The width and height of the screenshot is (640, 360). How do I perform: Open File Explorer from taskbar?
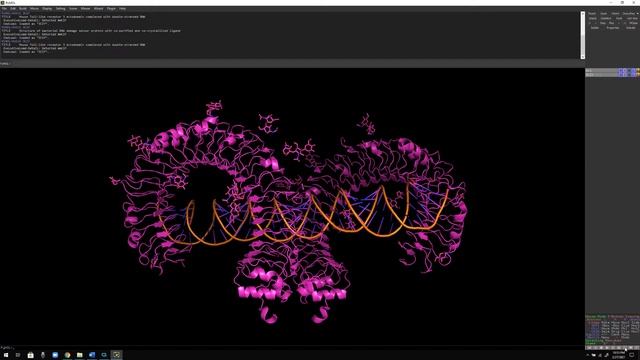point(80,355)
